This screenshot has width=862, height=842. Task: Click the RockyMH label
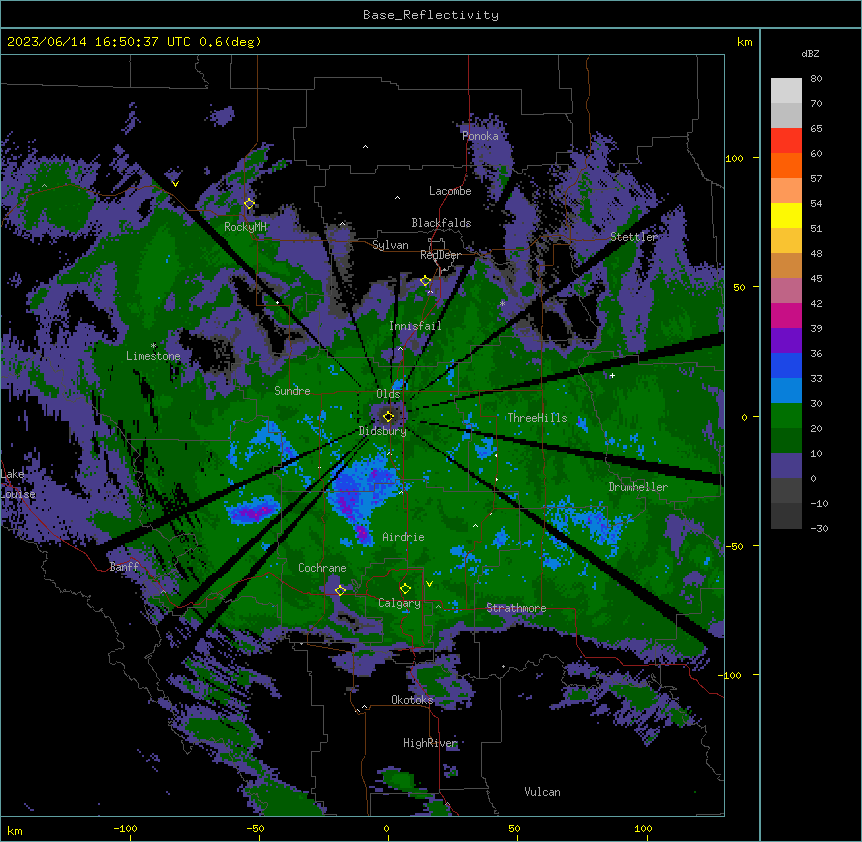[x=245, y=227]
